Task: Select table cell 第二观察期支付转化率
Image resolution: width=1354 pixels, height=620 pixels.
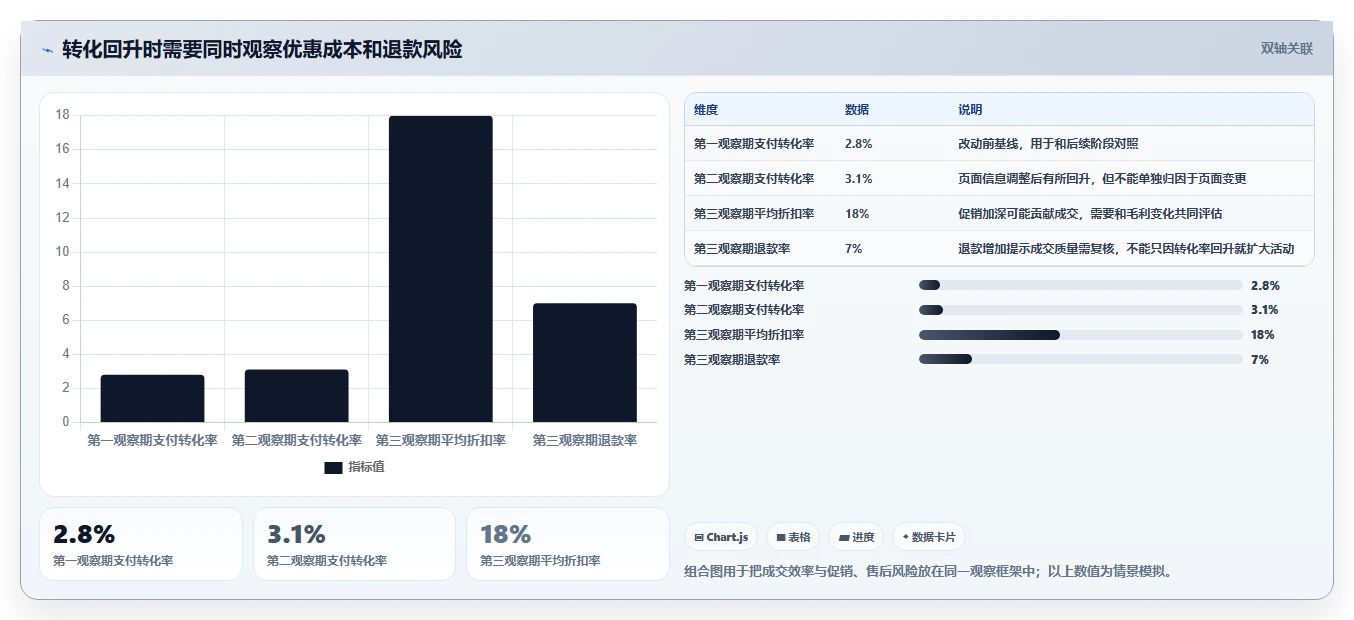Action: point(754,179)
